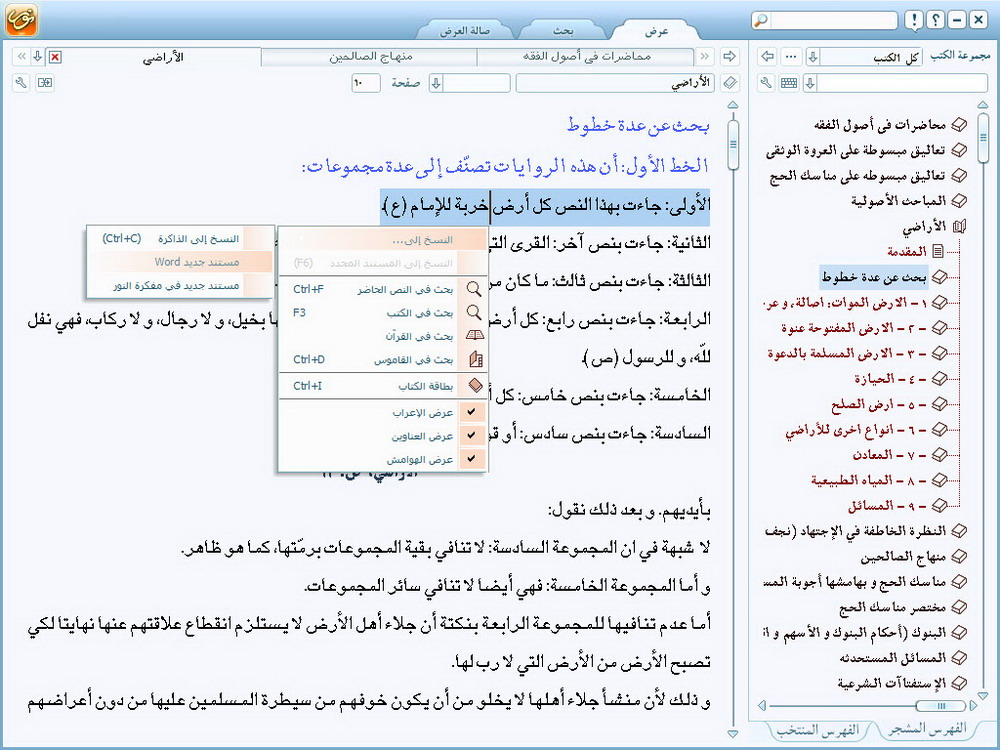Viewport: 1000px width, 750px height.
Task: Click the double chevron before the محاضرات tab
Action: click(x=705, y=57)
